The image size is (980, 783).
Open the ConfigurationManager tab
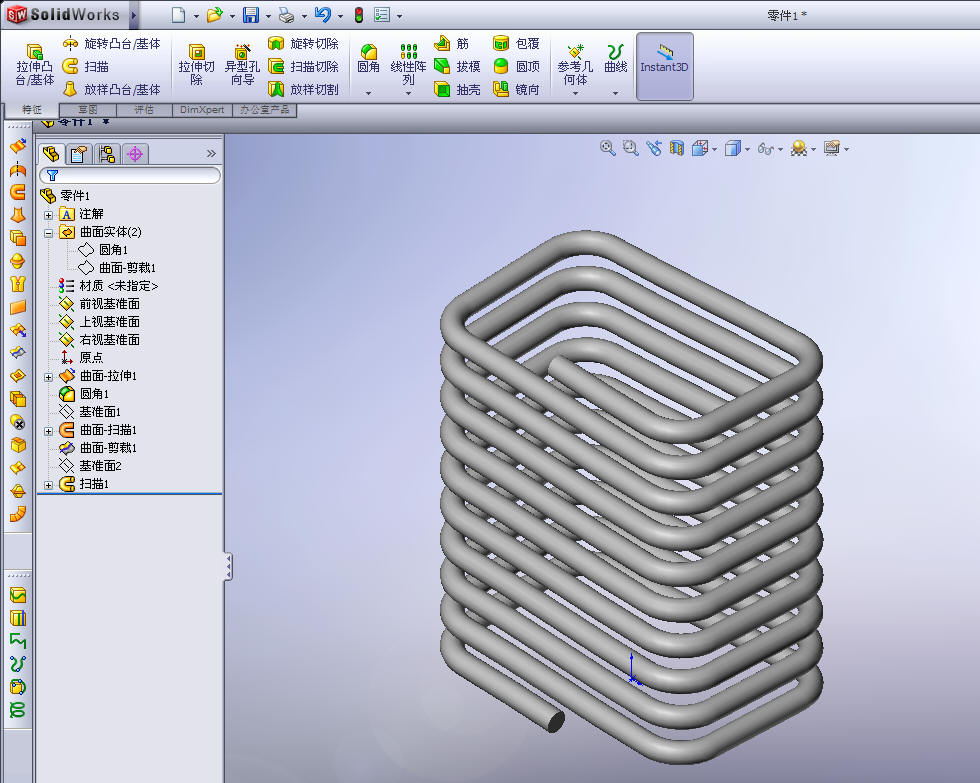click(107, 154)
